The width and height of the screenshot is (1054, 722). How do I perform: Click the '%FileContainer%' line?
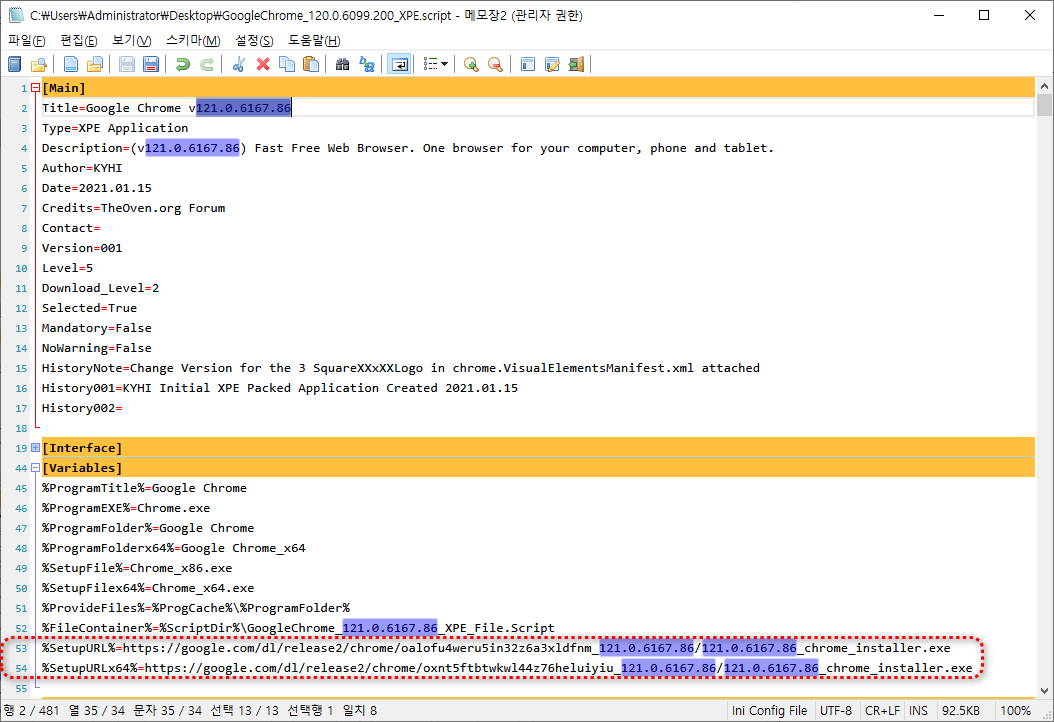point(298,628)
